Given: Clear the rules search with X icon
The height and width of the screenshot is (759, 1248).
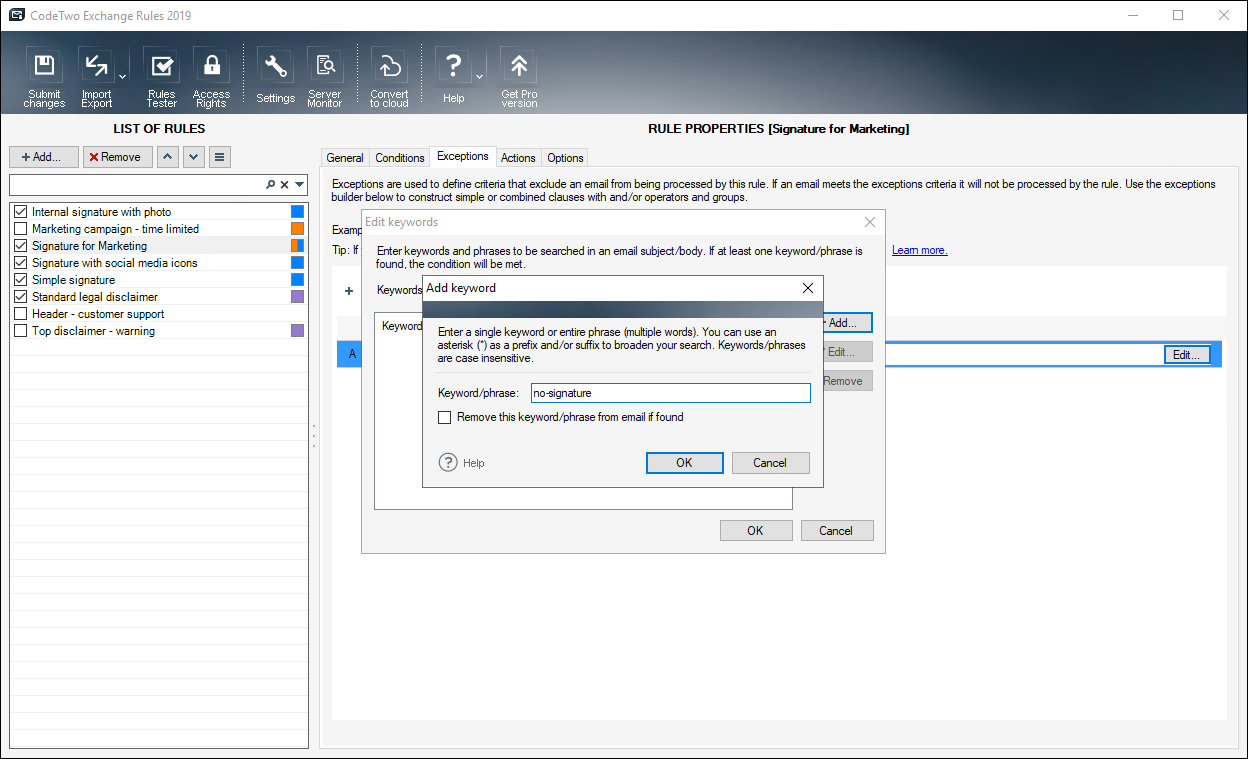Looking at the screenshot, I should pos(284,185).
